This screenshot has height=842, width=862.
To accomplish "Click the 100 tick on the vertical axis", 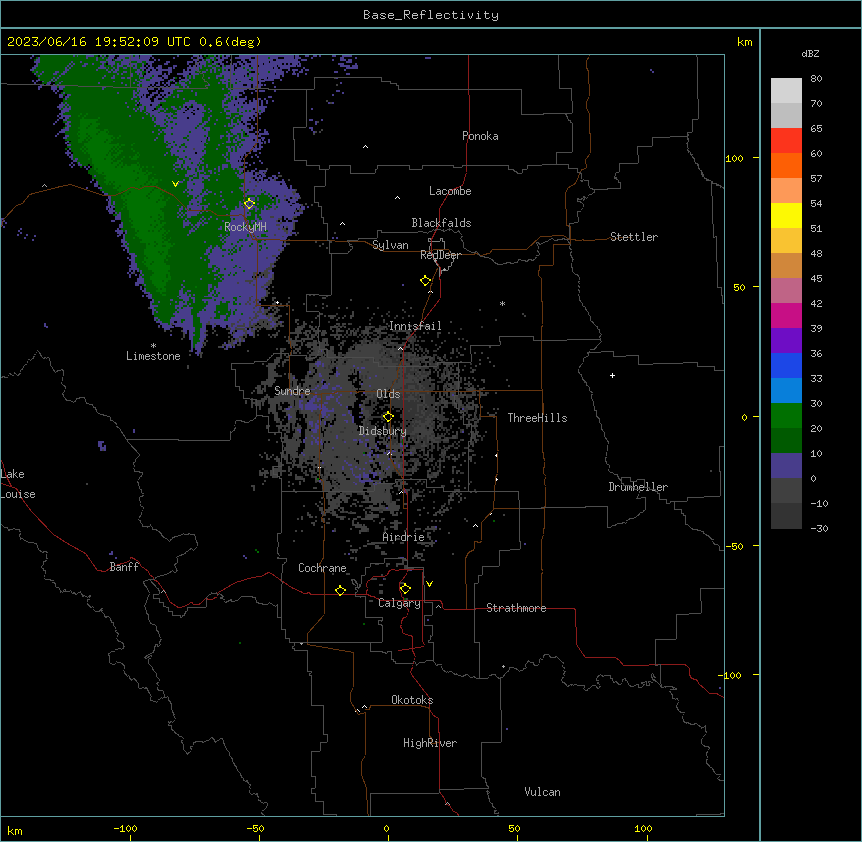I will click(x=734, y=158).
